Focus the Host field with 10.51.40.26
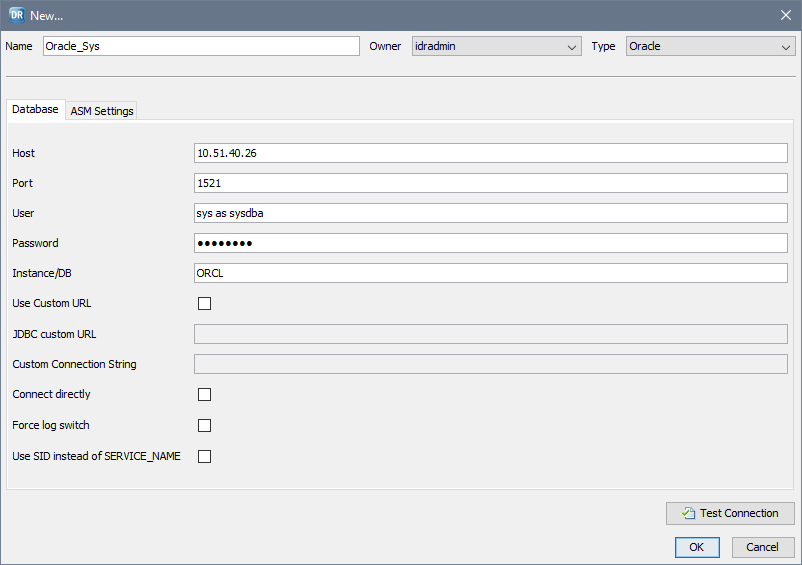The width and height of the screenshot is (802, 565). click(490, 153)
